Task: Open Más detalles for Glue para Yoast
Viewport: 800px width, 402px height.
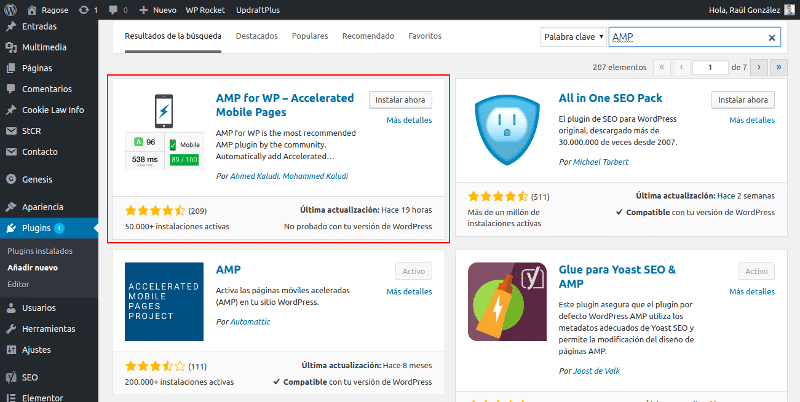Action: click(752, 292)
